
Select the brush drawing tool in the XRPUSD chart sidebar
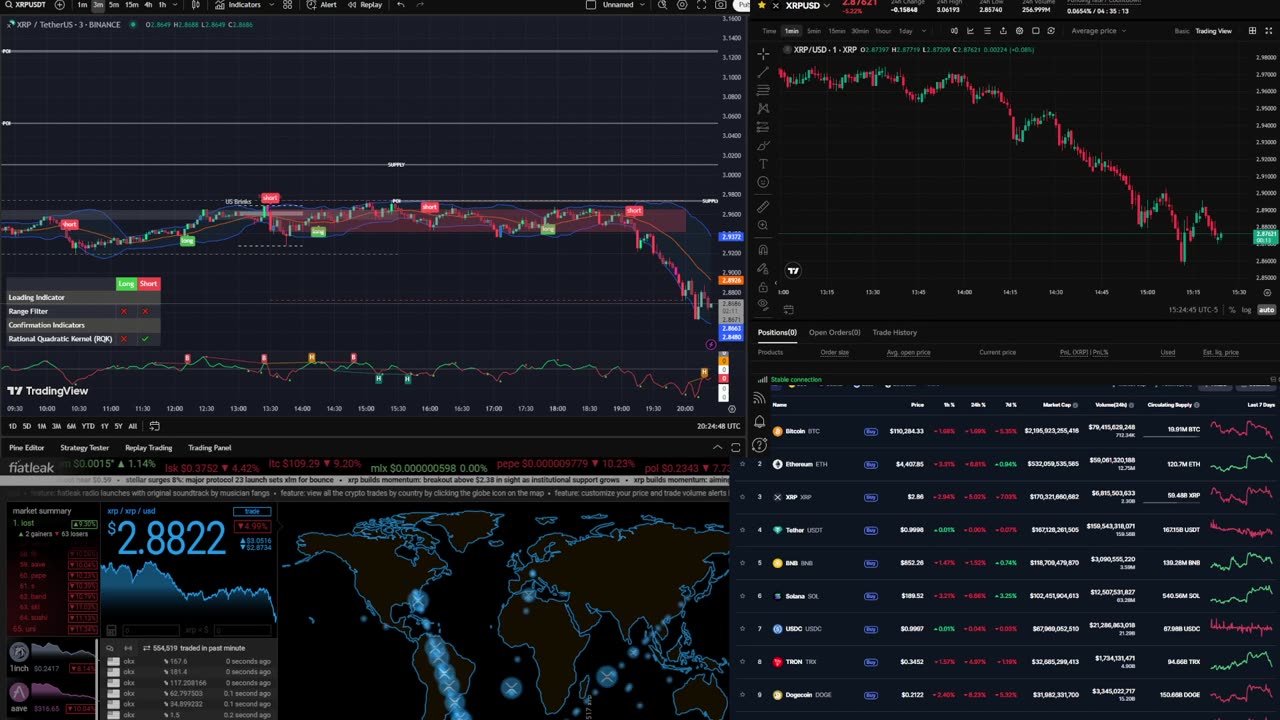click(763, 145)
